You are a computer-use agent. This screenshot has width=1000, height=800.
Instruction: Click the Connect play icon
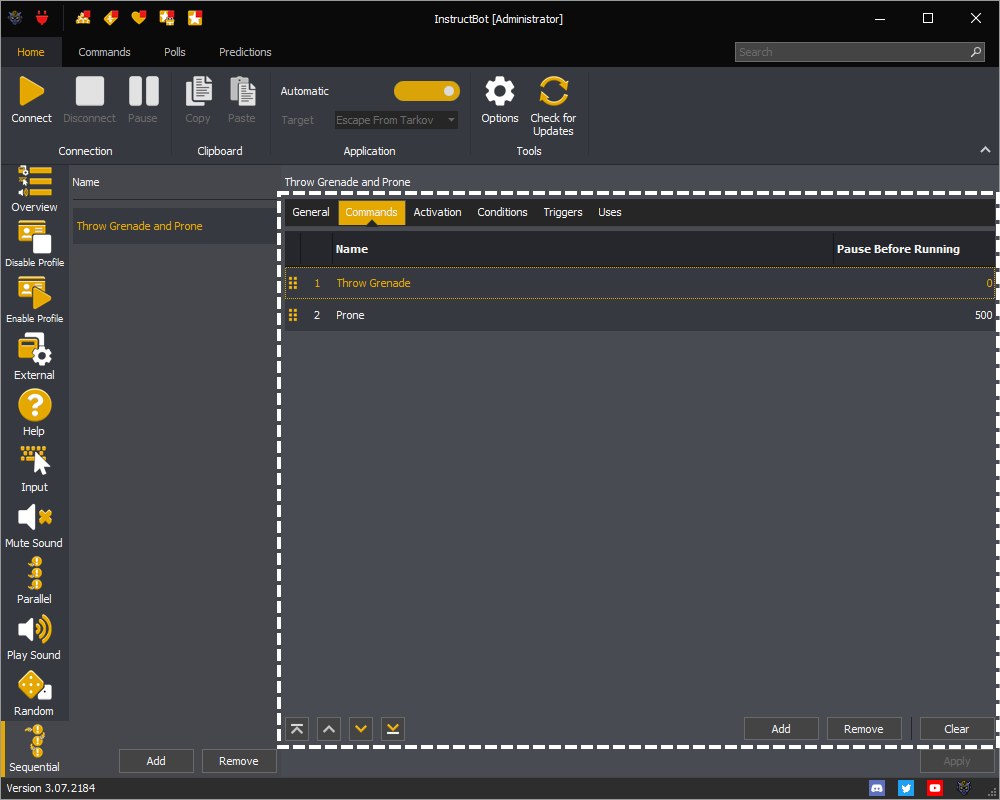pos(31,91)
